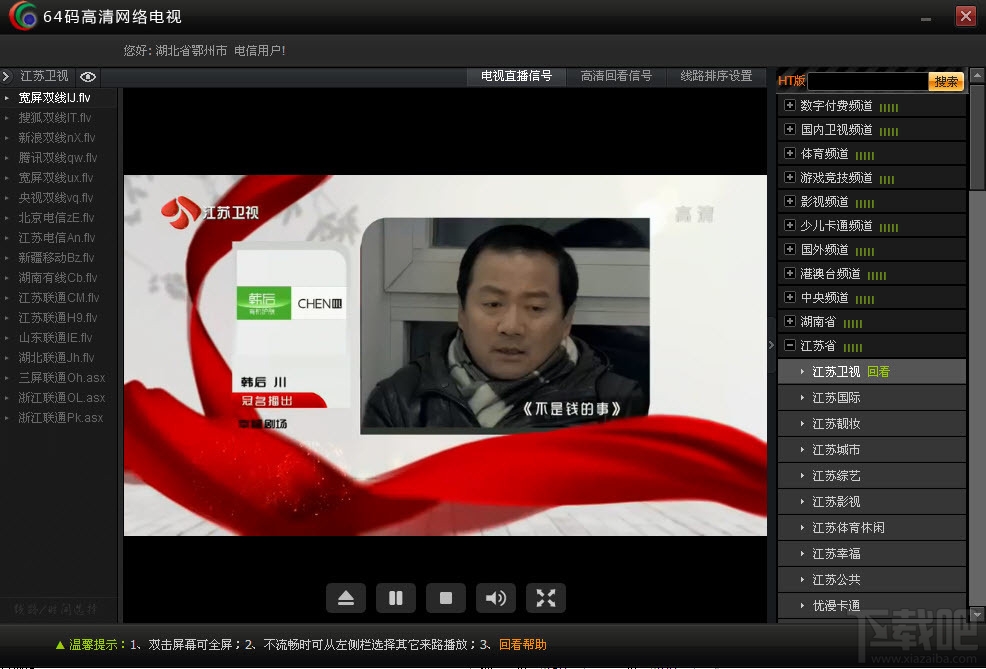Choose source 湖南有线Cb.flv
The height and width of the screenshot is (669, 986).
[58, 277]
